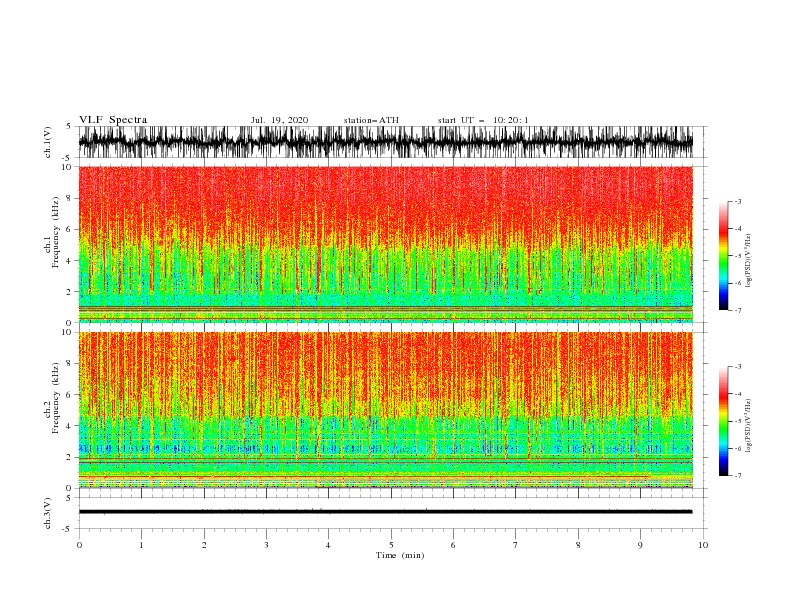Click time axis tick label "9"
792x612 pixels.
click(x=640, y=545)
